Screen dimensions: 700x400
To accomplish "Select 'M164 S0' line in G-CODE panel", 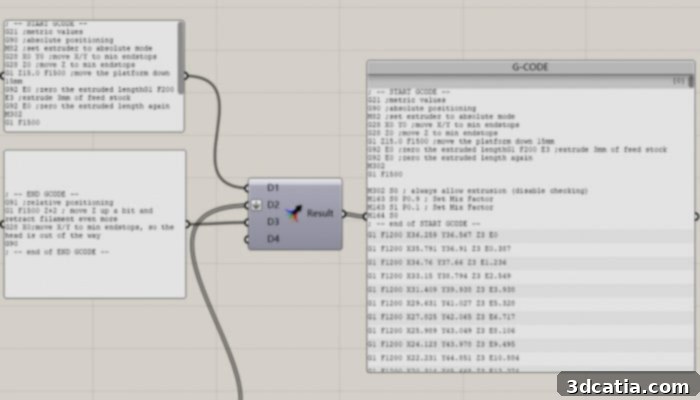I will pos(383,216).
